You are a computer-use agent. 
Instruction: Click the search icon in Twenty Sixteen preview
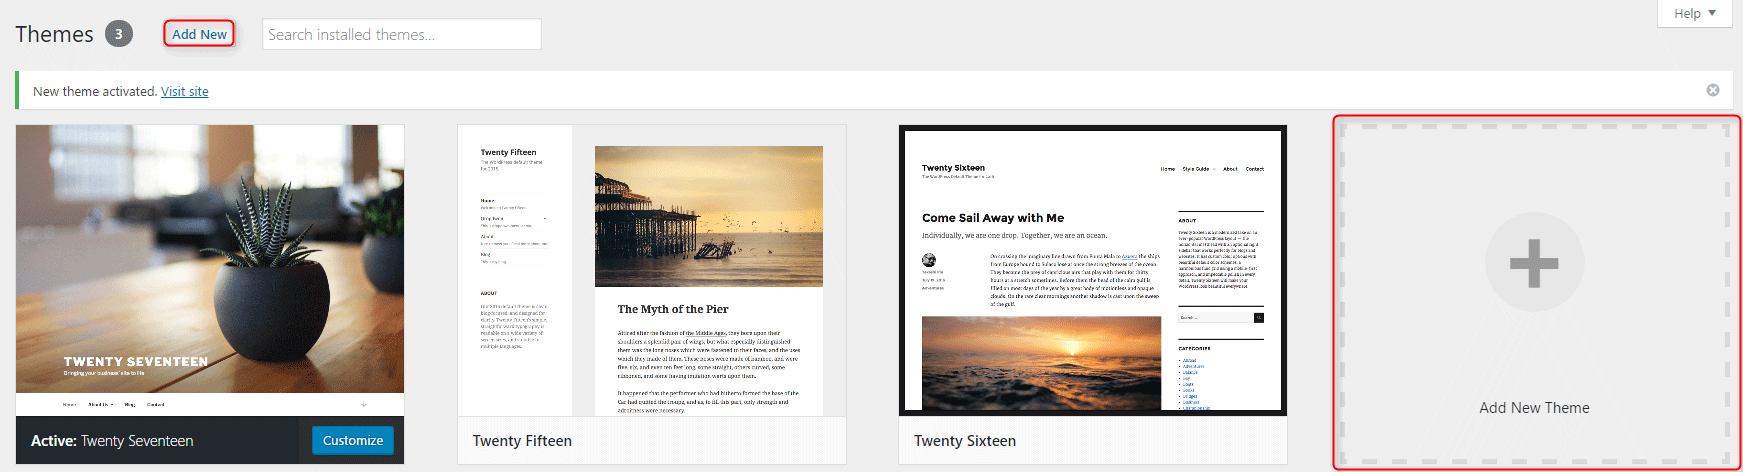tap(1258, 318)
